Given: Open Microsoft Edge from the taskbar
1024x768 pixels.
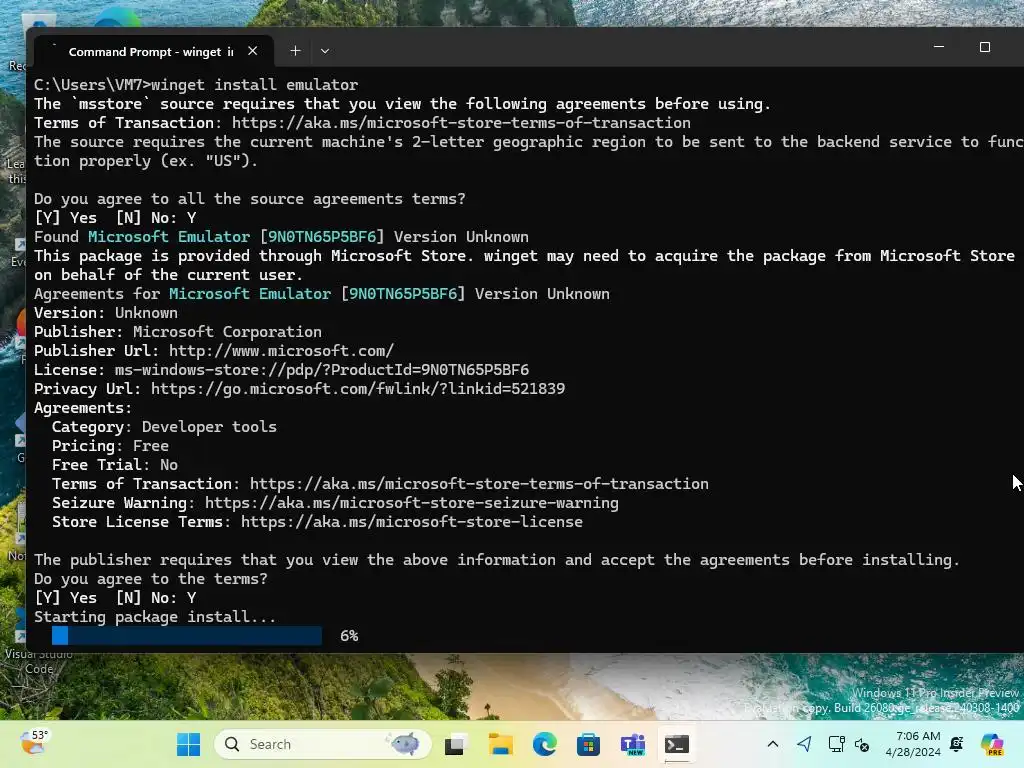Looking at the screenshot, I should 545,744.
